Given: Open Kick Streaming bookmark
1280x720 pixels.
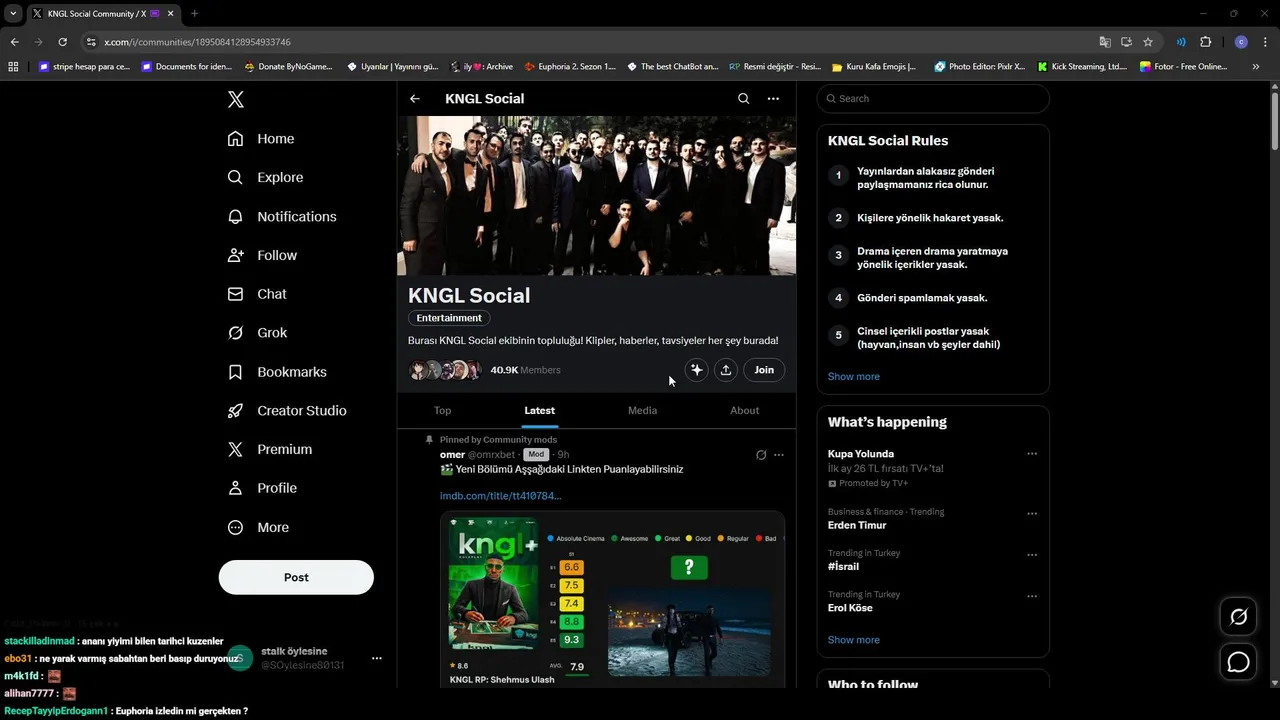Looking at the screenshot, I should coord(1083,67).
